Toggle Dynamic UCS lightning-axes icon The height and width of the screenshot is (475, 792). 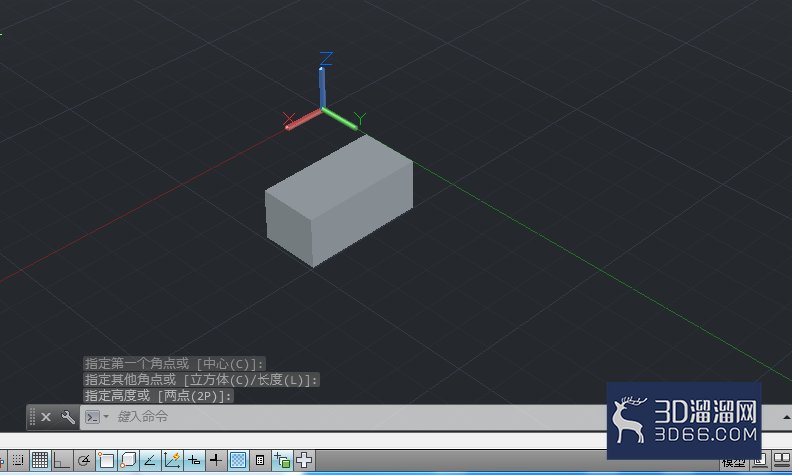click(172, 460)
